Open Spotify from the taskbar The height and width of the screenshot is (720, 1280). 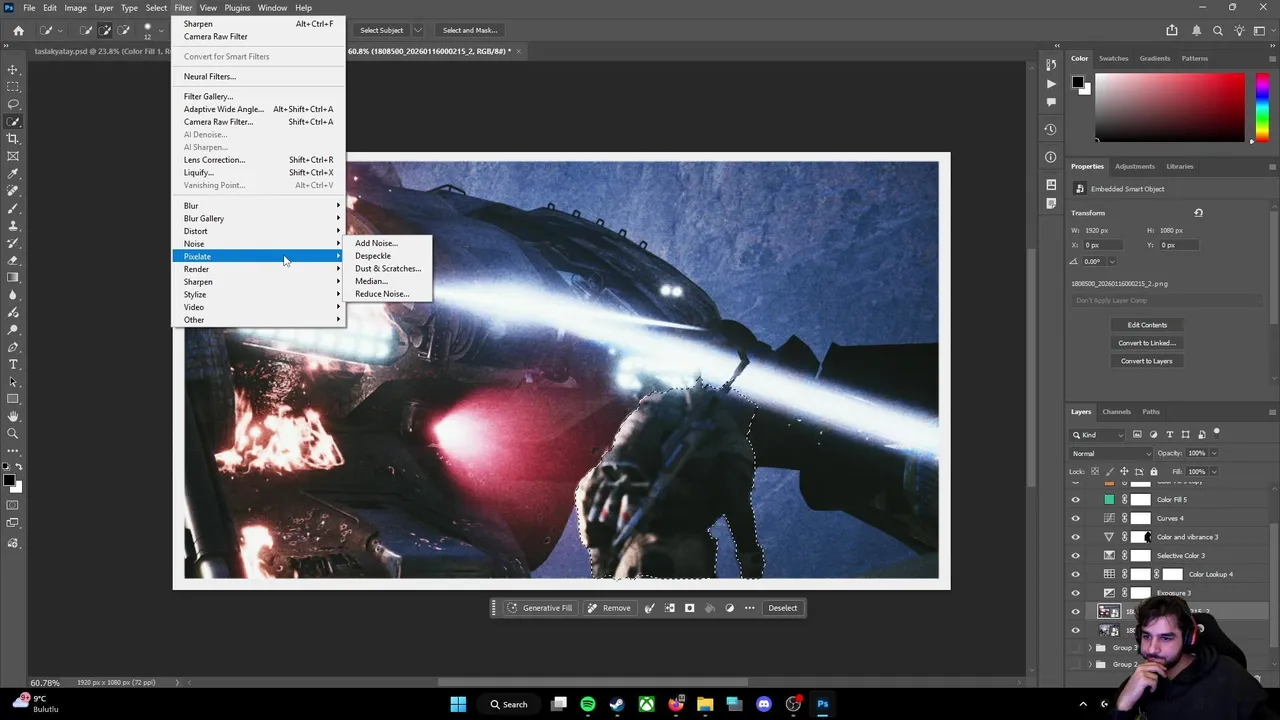click(x=588, y=704)
